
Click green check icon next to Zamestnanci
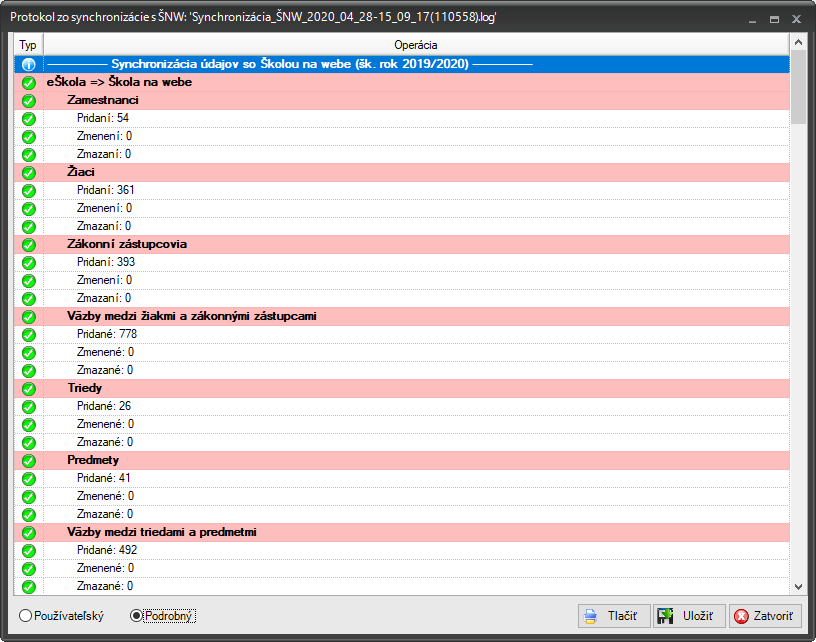[29, 100]
